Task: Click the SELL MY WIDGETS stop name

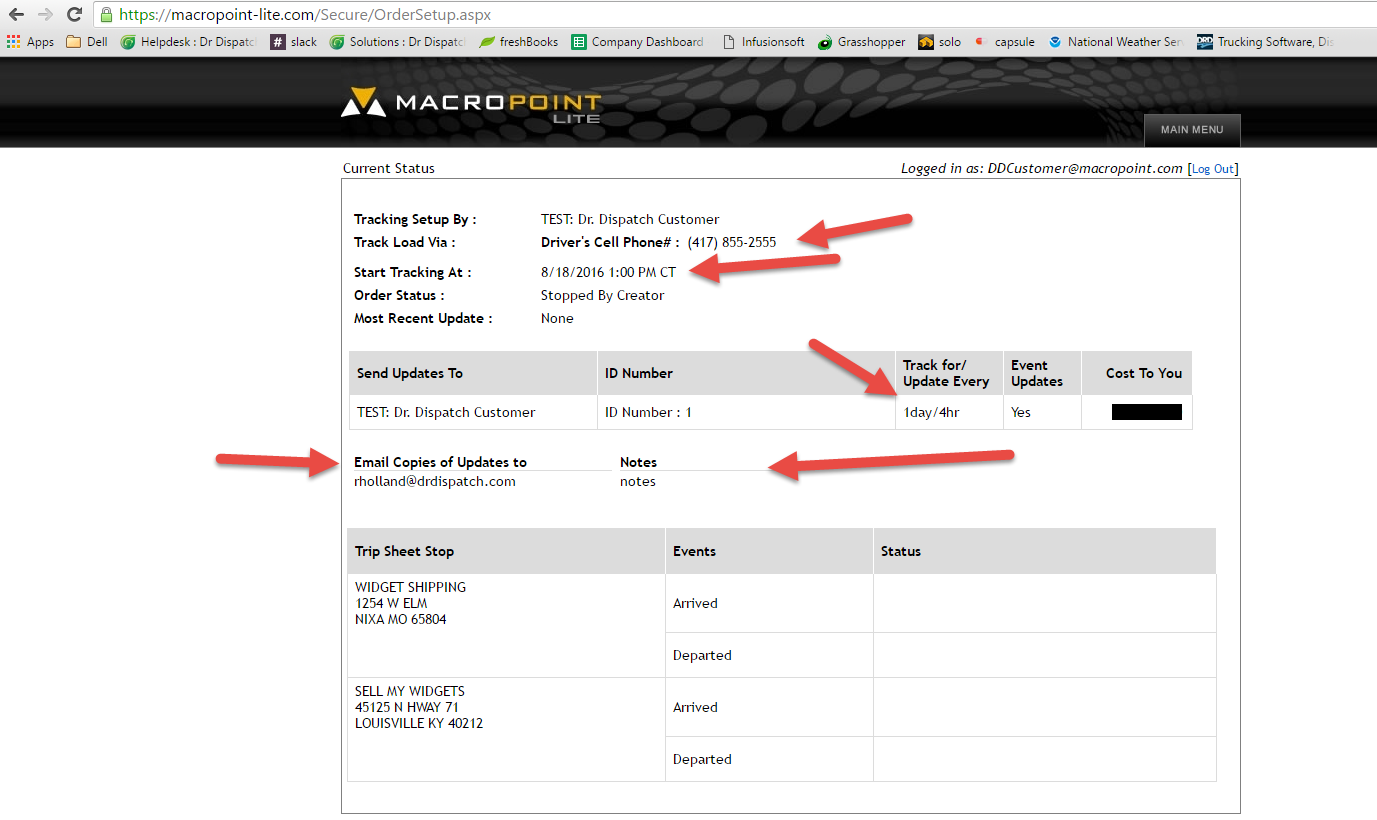Action: click(x=410, y=691)
